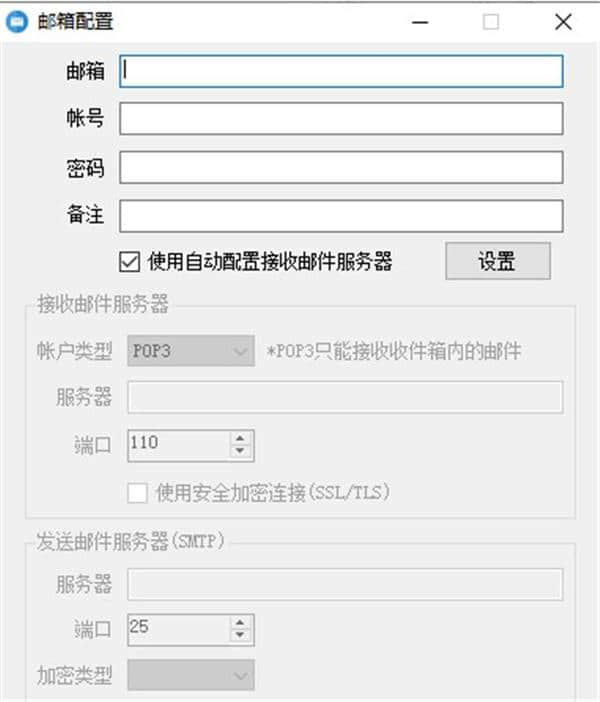This screenshot has width=600, height=702.
Task: Click the mail app icon in title bar
Action: (x=17, y=22)
